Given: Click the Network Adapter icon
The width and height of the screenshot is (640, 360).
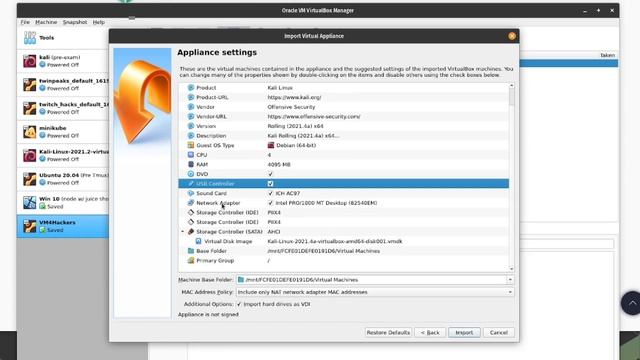Looking at the screenshot, I should (x=191, y=203).
